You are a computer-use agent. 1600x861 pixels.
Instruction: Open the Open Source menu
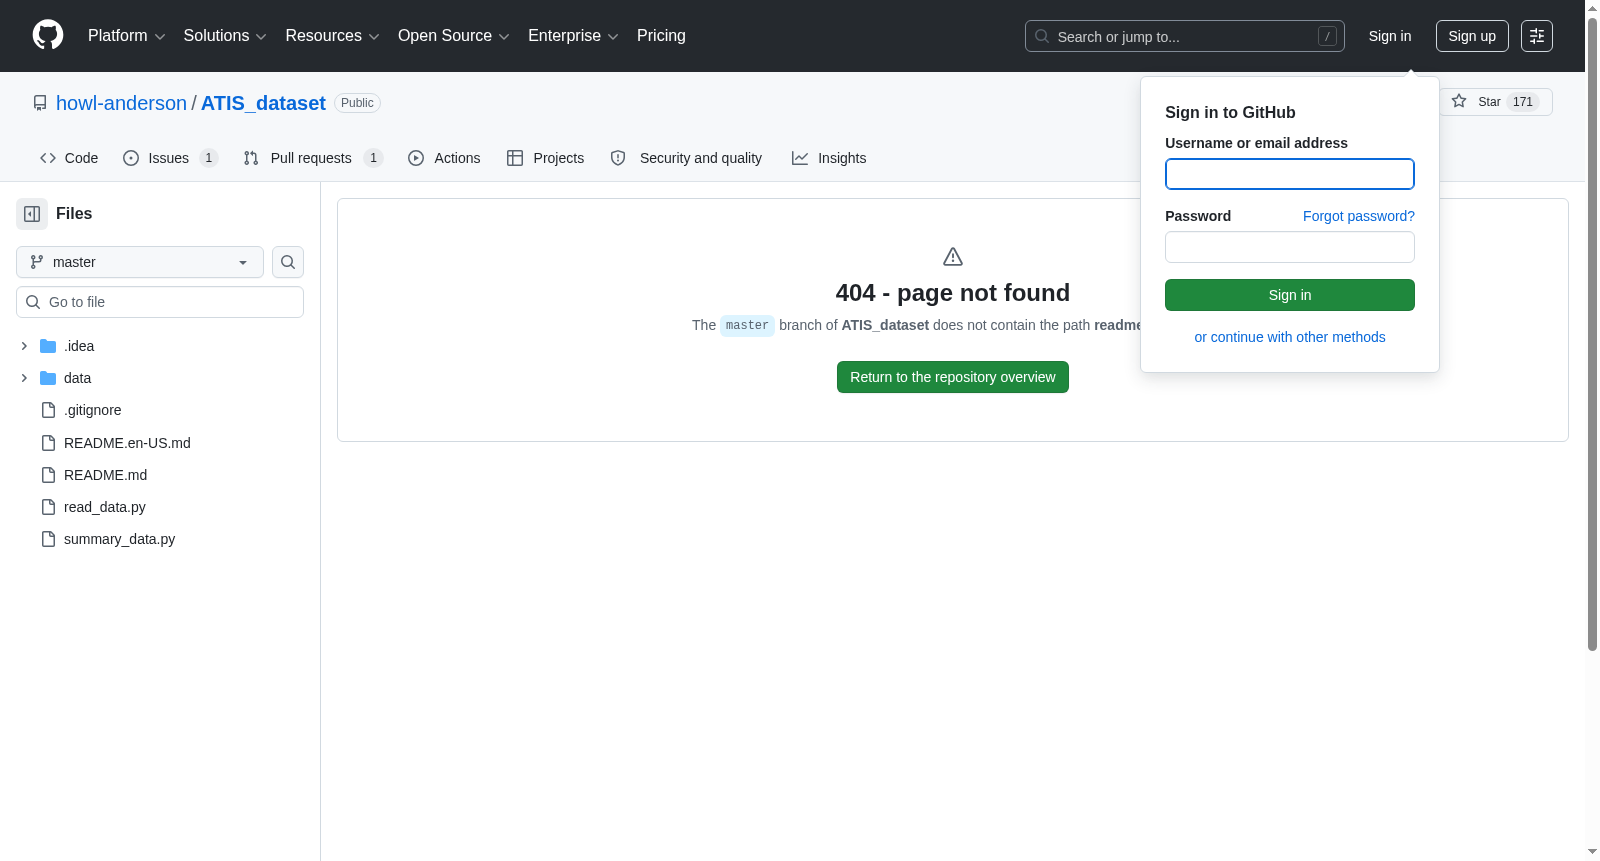(454, 36)
